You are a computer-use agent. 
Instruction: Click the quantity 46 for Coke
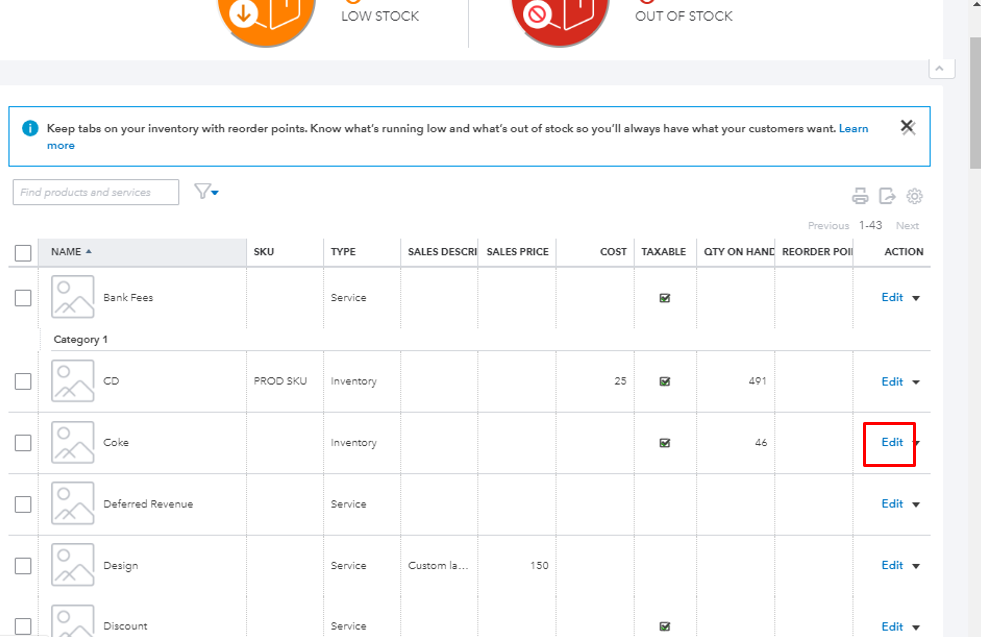(761, 442)
